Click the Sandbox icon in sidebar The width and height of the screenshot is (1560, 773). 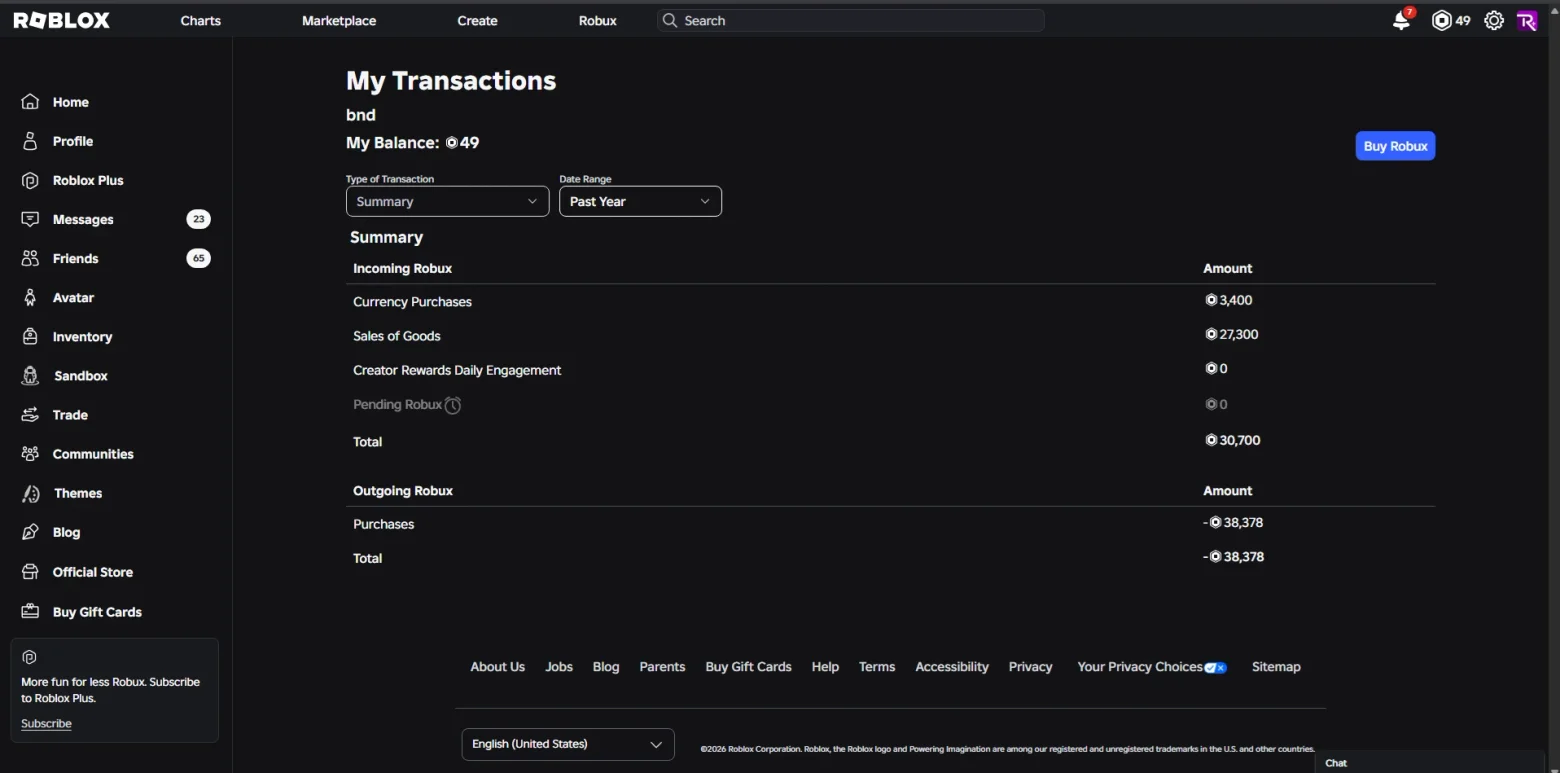31,376
